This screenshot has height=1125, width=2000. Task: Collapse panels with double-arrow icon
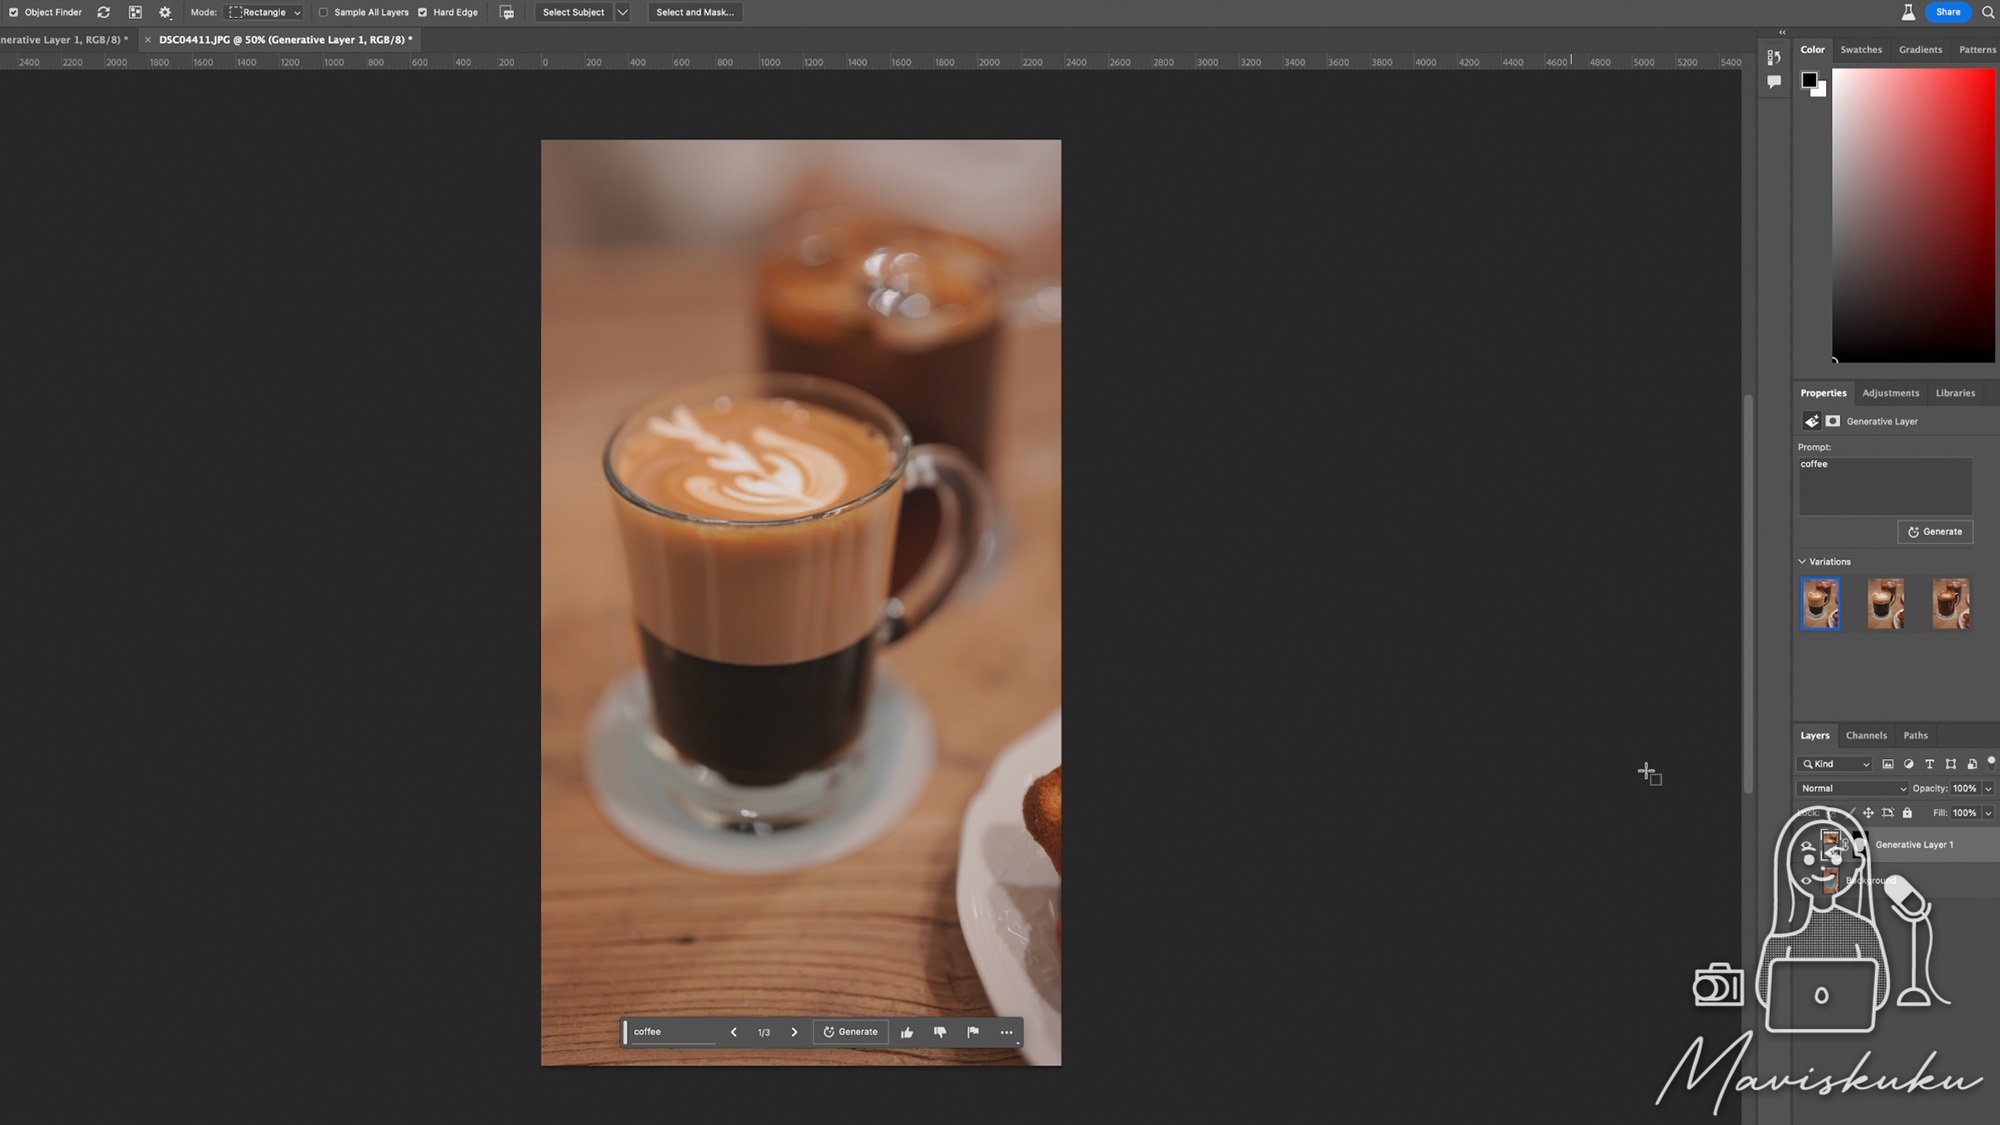[1782, 32]
